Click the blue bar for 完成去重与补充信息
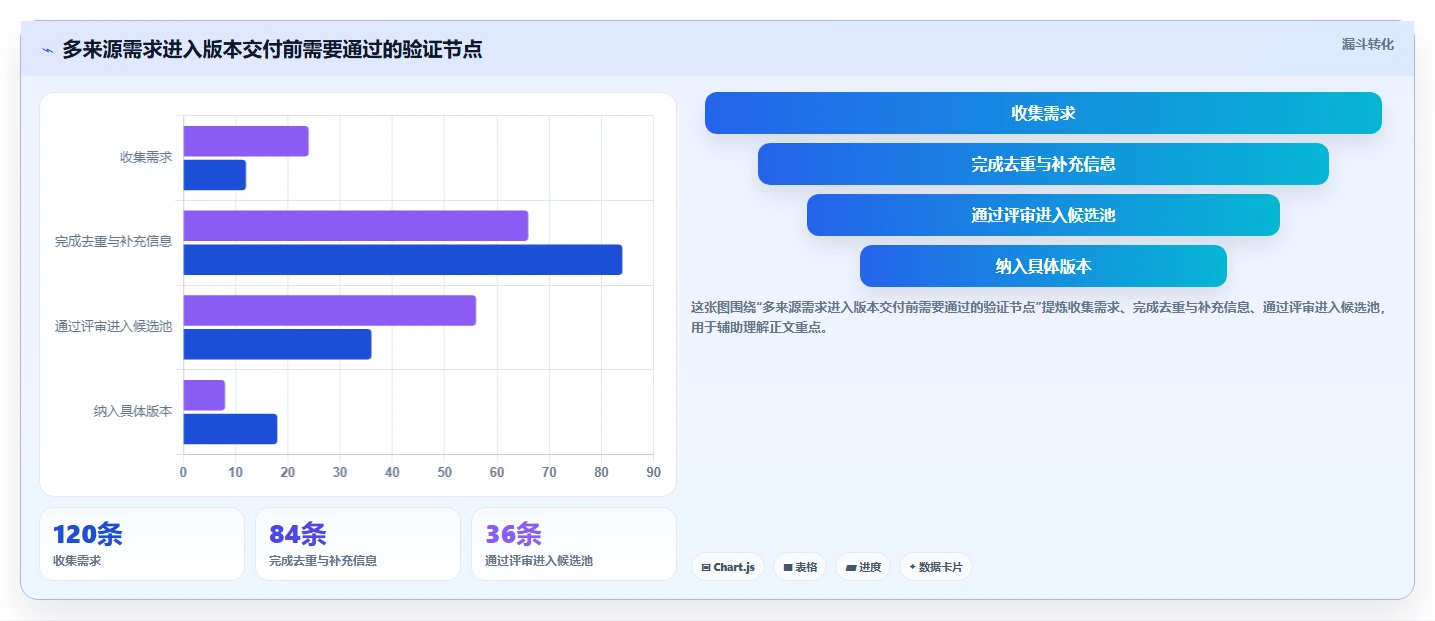1435x621 pixels. (x=402, y=260)
